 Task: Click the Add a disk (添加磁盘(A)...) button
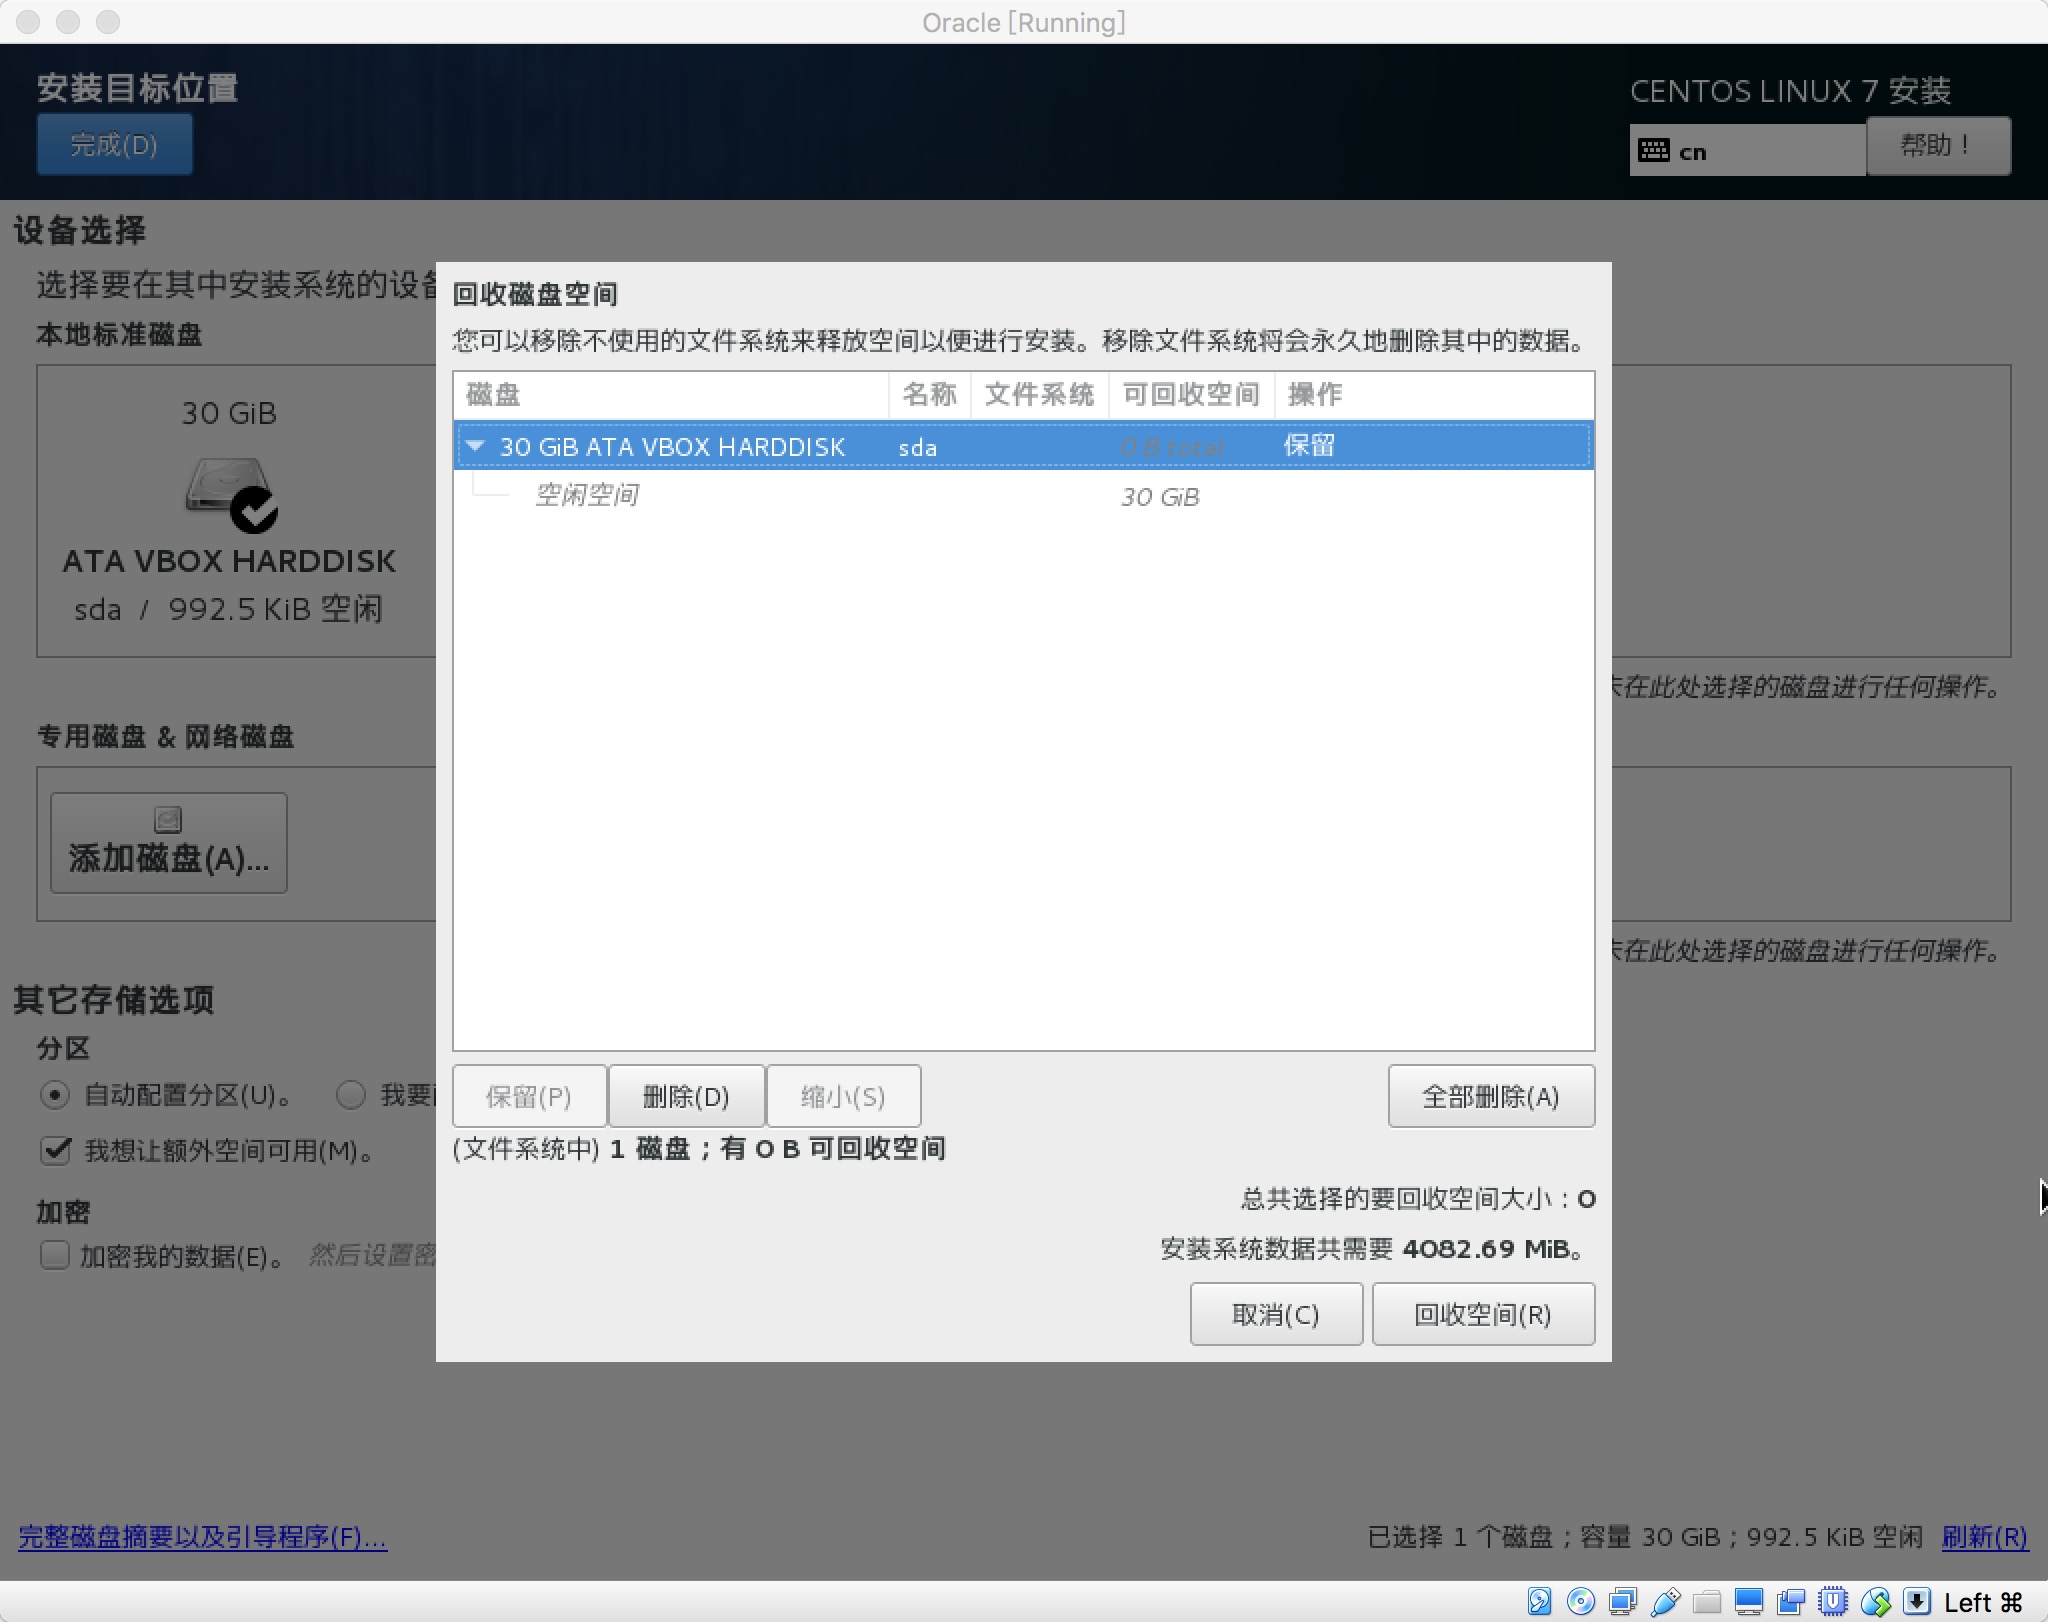tap(169, 842)
